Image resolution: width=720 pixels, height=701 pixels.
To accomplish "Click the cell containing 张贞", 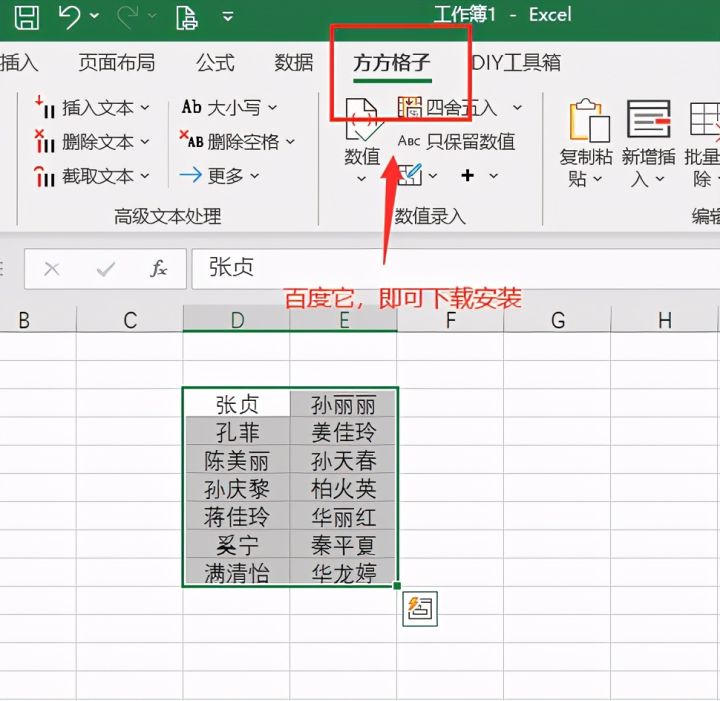I will click(x=236, y=404).
